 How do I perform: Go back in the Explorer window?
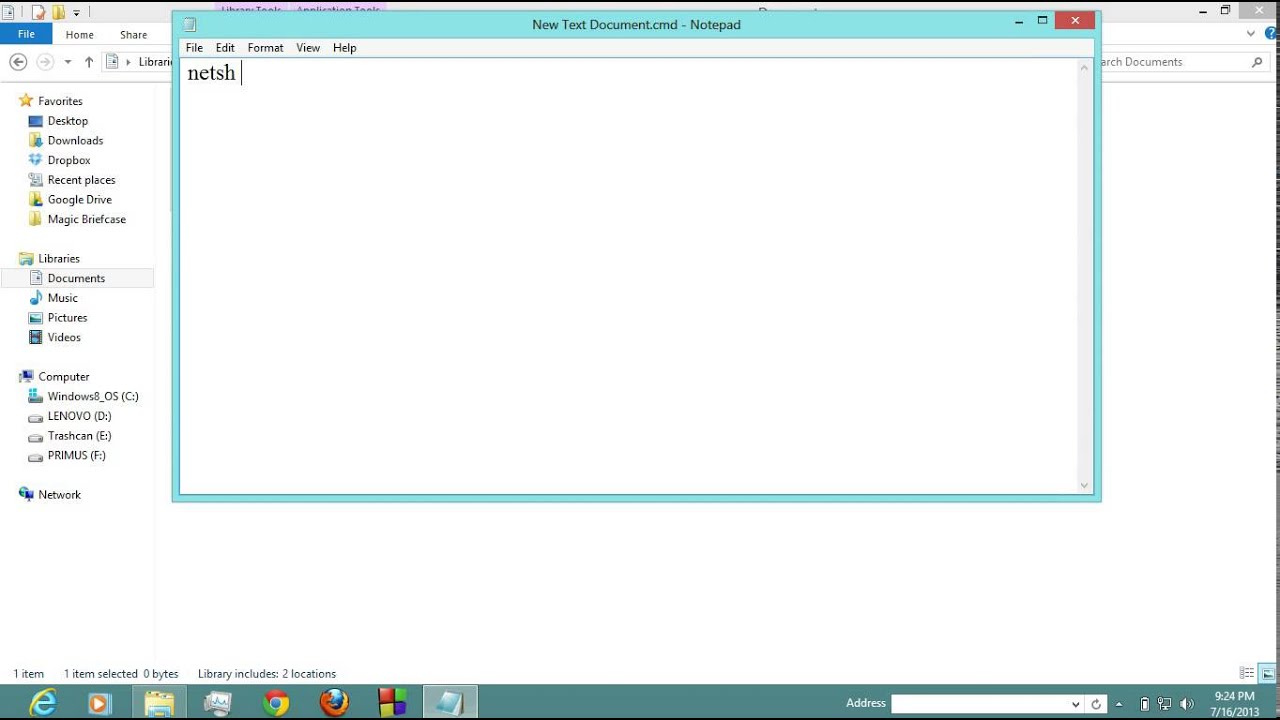18,62
